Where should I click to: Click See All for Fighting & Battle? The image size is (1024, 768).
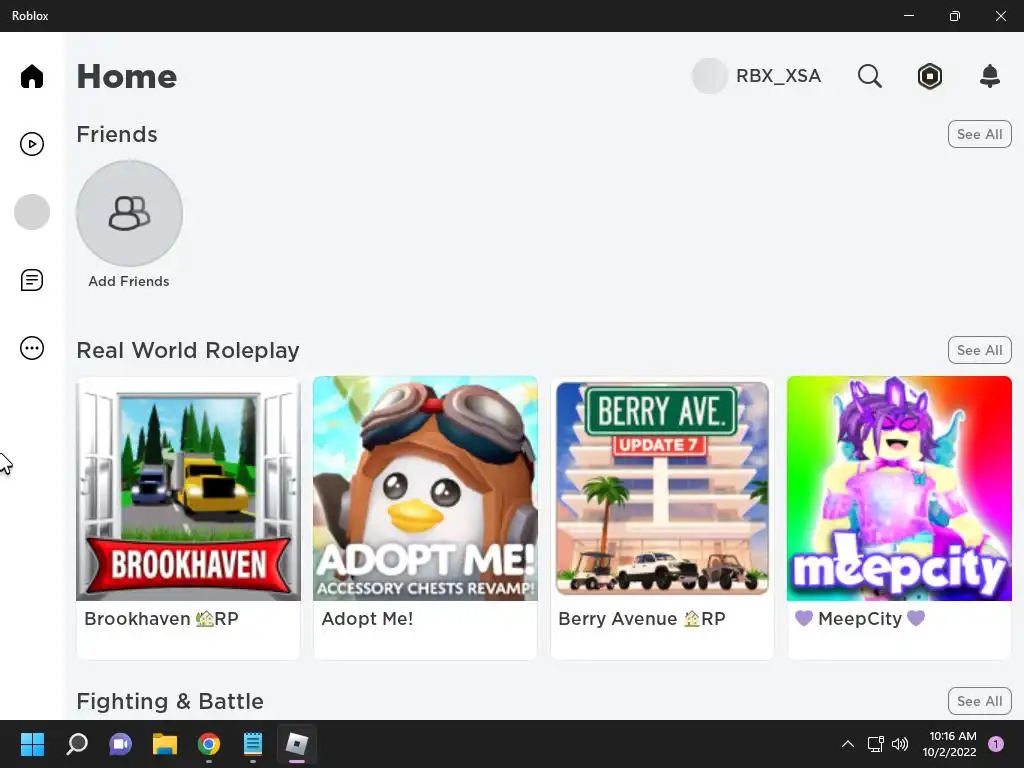pos(980,701)
